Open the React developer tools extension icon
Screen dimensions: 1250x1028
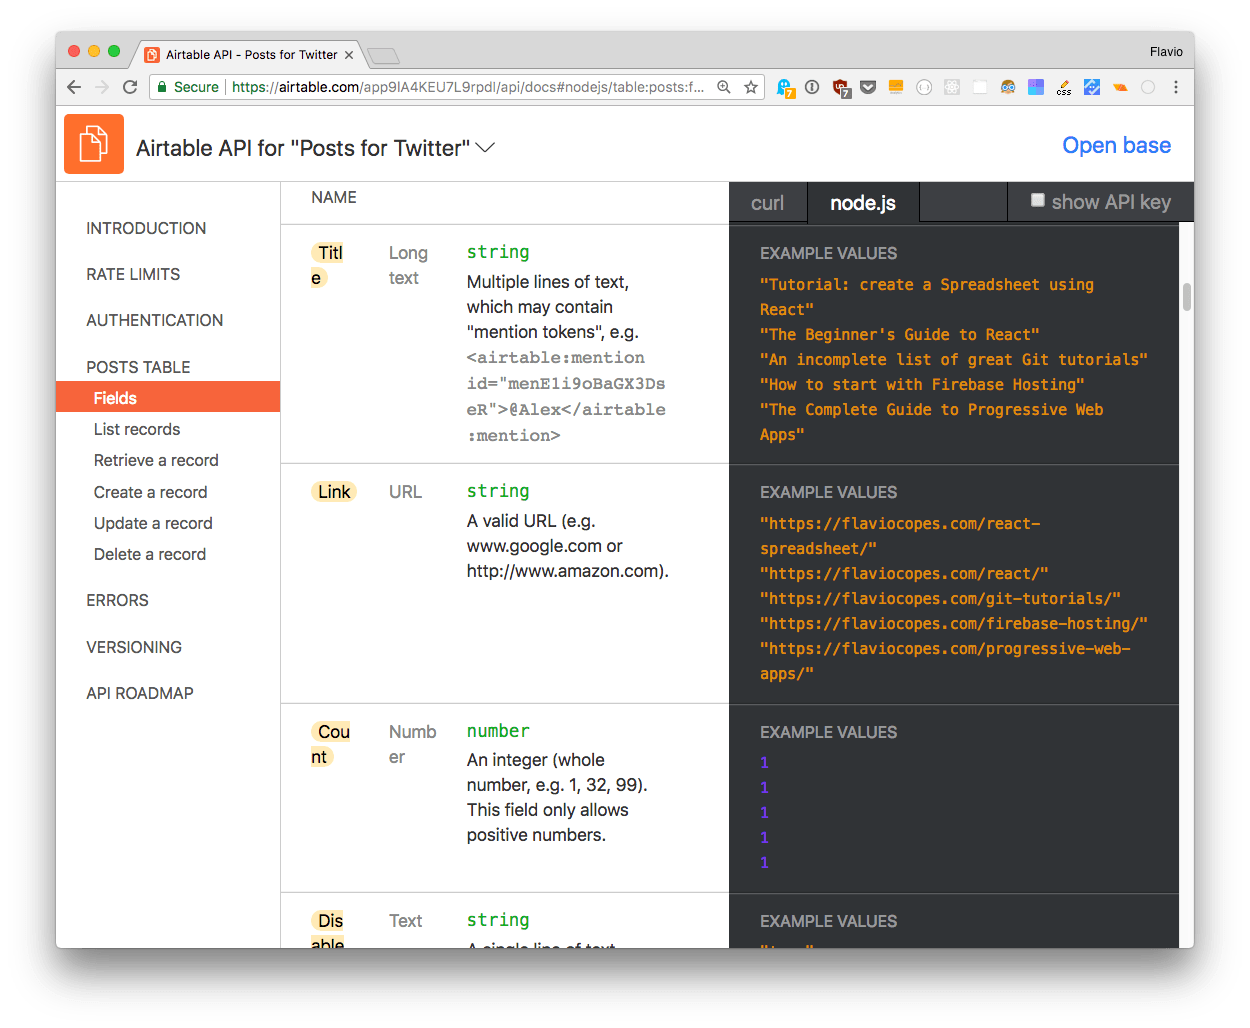(952, 87)
